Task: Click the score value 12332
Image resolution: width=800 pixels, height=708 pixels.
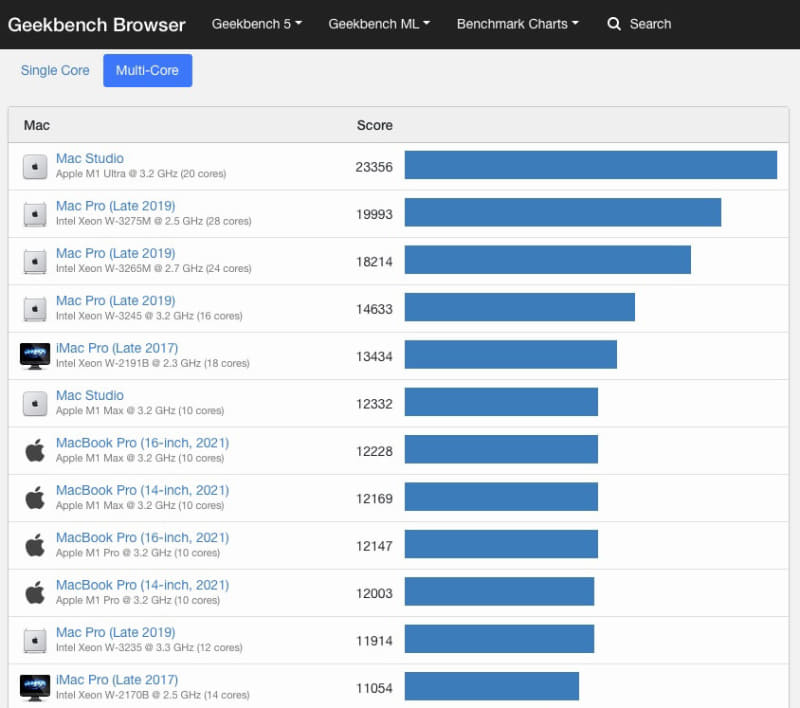Action: (x=374, y=404)
